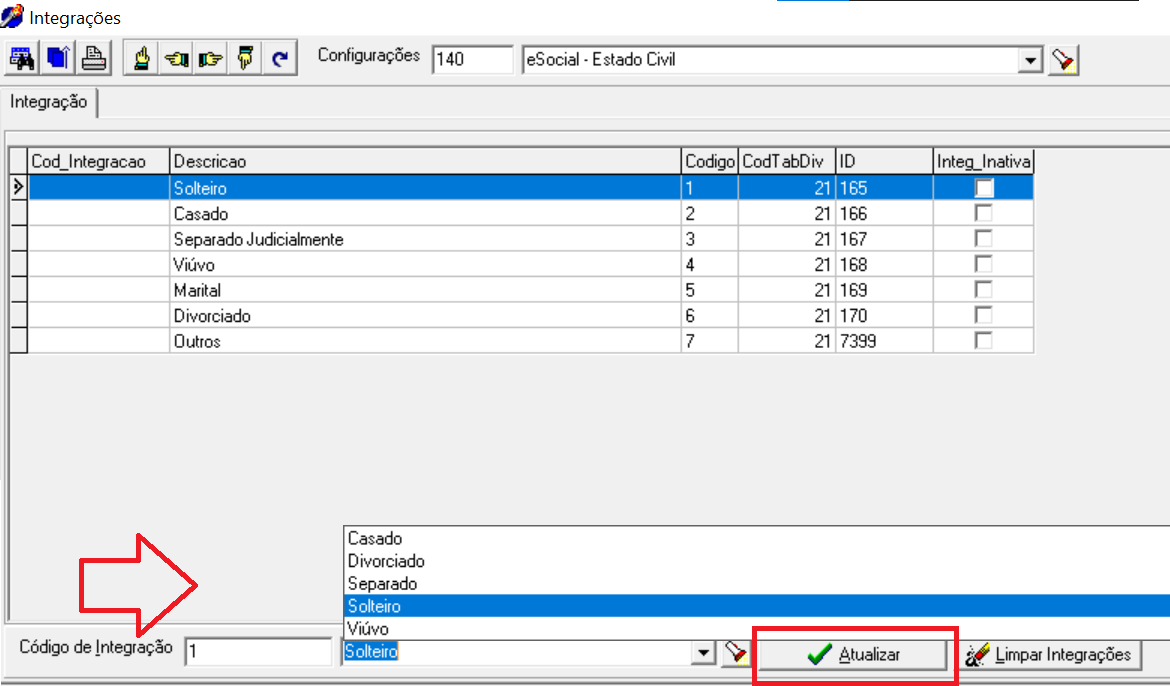Enable Integ_Inativa for Divorciado row
Image resolution: width=1170 pixels, height=686 pixels.
tap(985, 316)
